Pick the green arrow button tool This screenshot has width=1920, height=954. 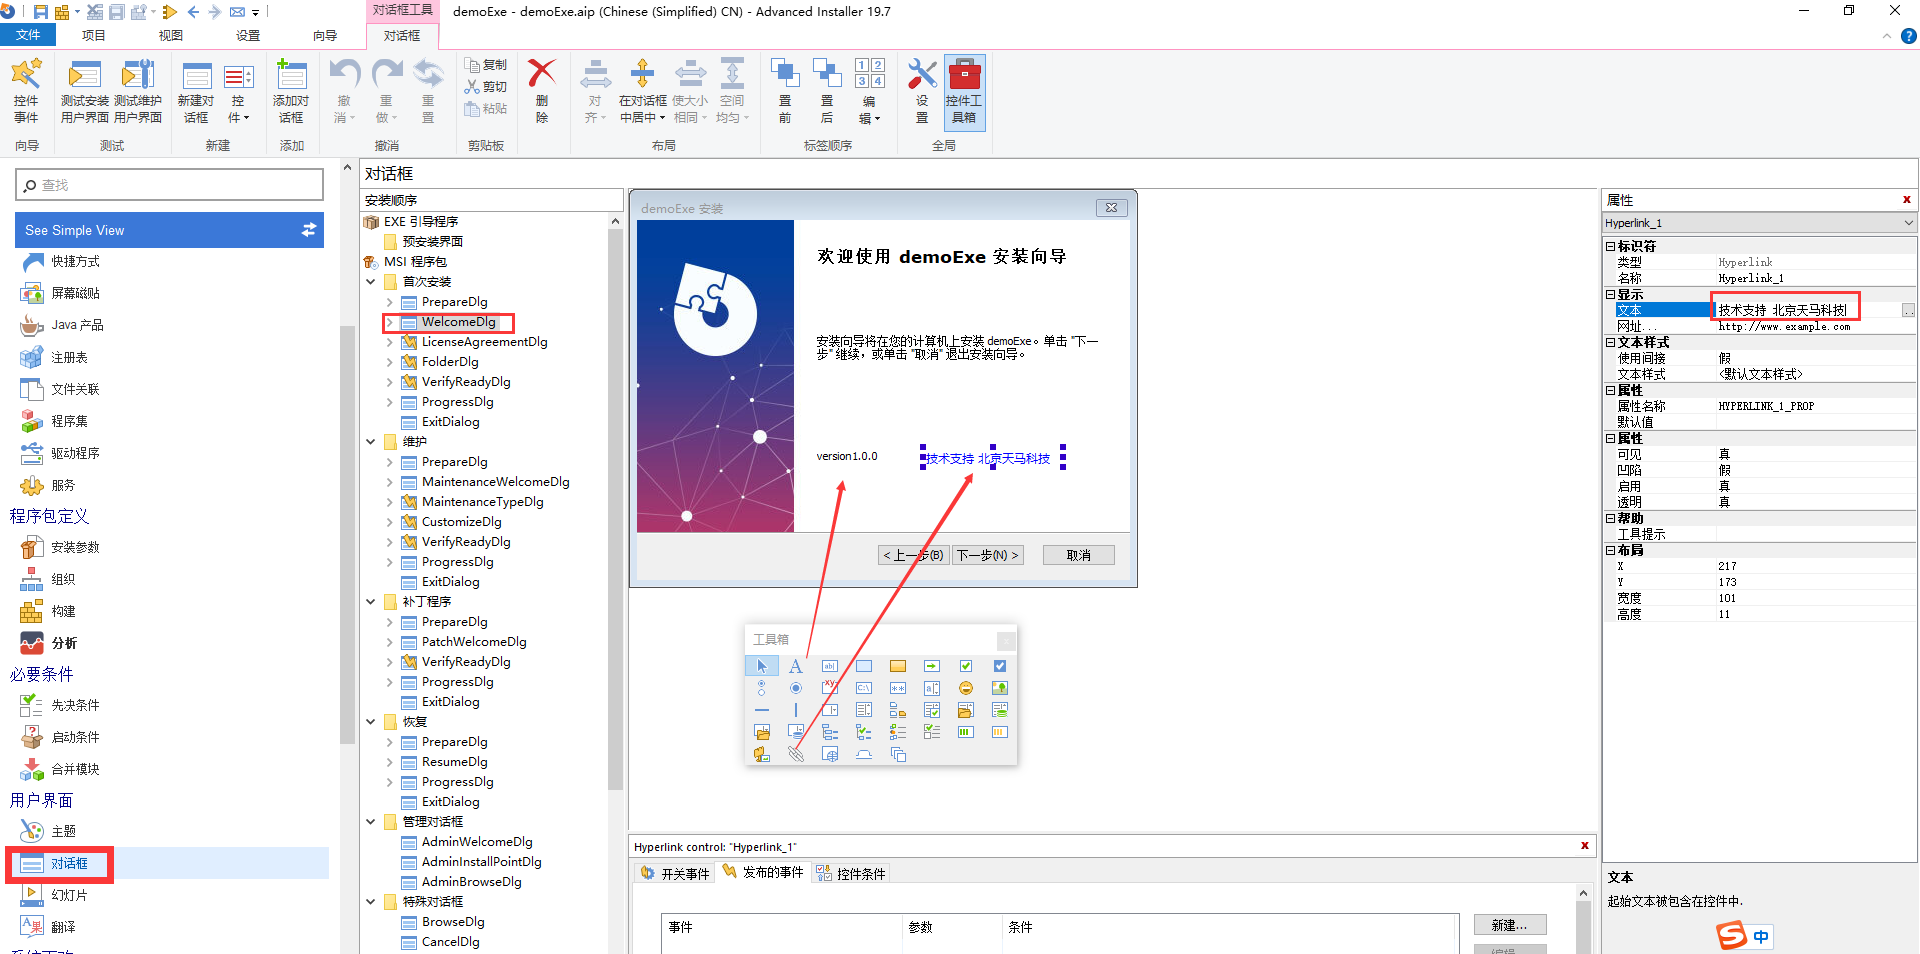[x=932, y=666]
